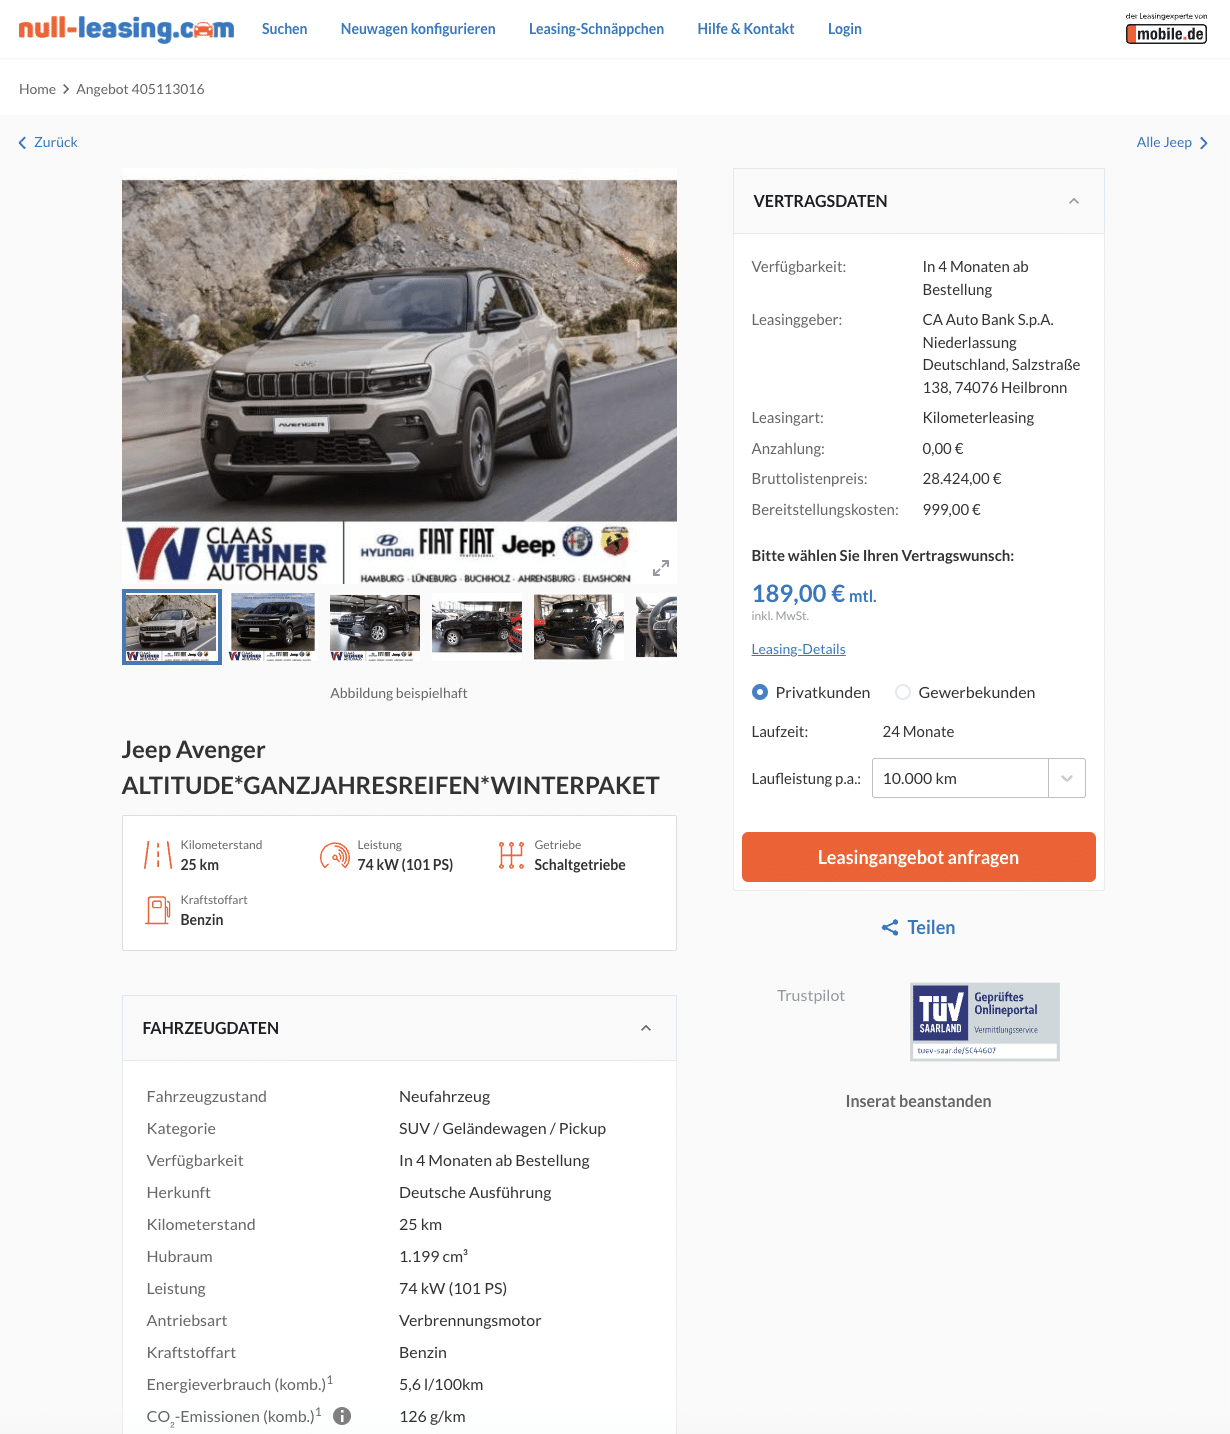The width and height of the screenshot is (1230, 1434).
Task: Click the Leasingangebot anfragen button
Action: click(919, 857)
